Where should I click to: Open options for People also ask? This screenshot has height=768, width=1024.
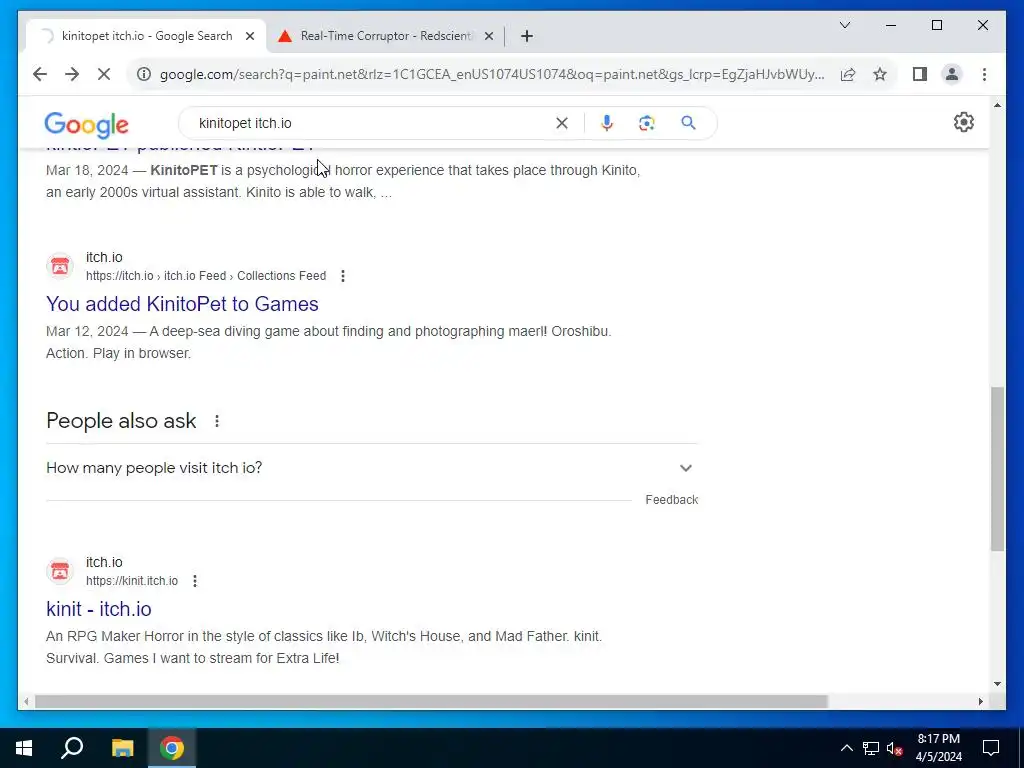click(217, 421)
